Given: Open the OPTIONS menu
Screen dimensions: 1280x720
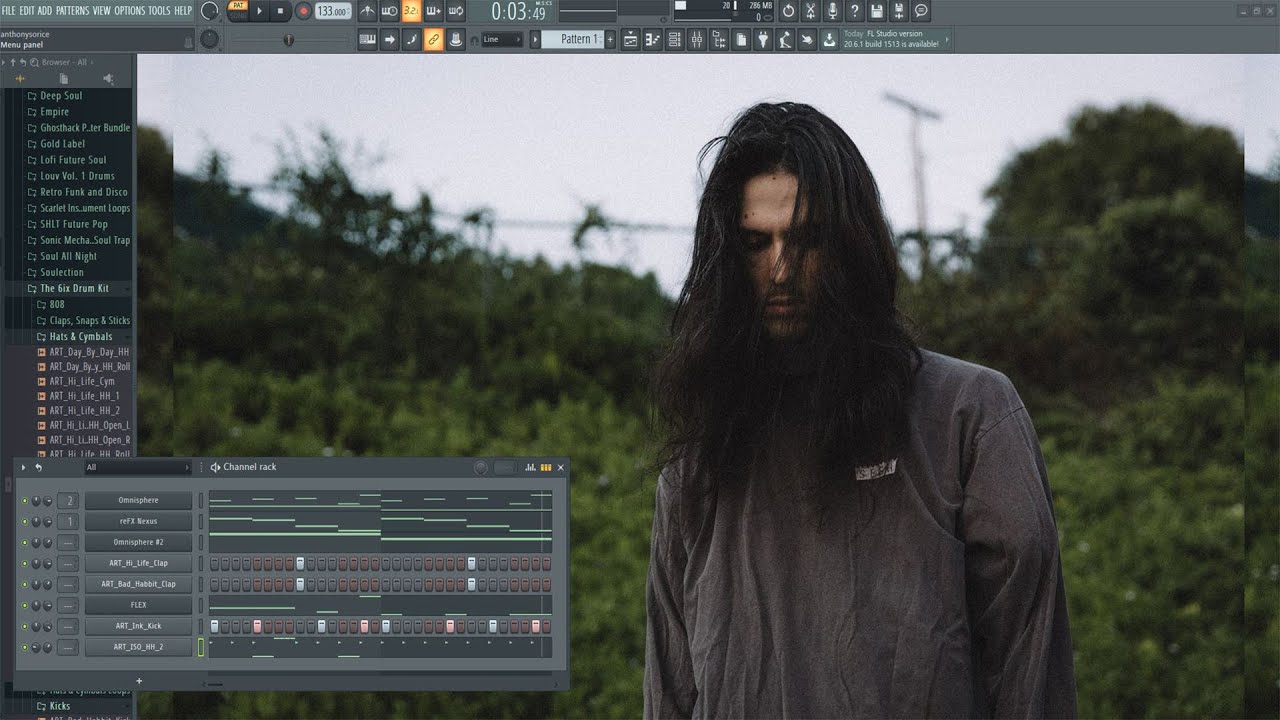Looking at the screenshot, I should tap(129, 10).
